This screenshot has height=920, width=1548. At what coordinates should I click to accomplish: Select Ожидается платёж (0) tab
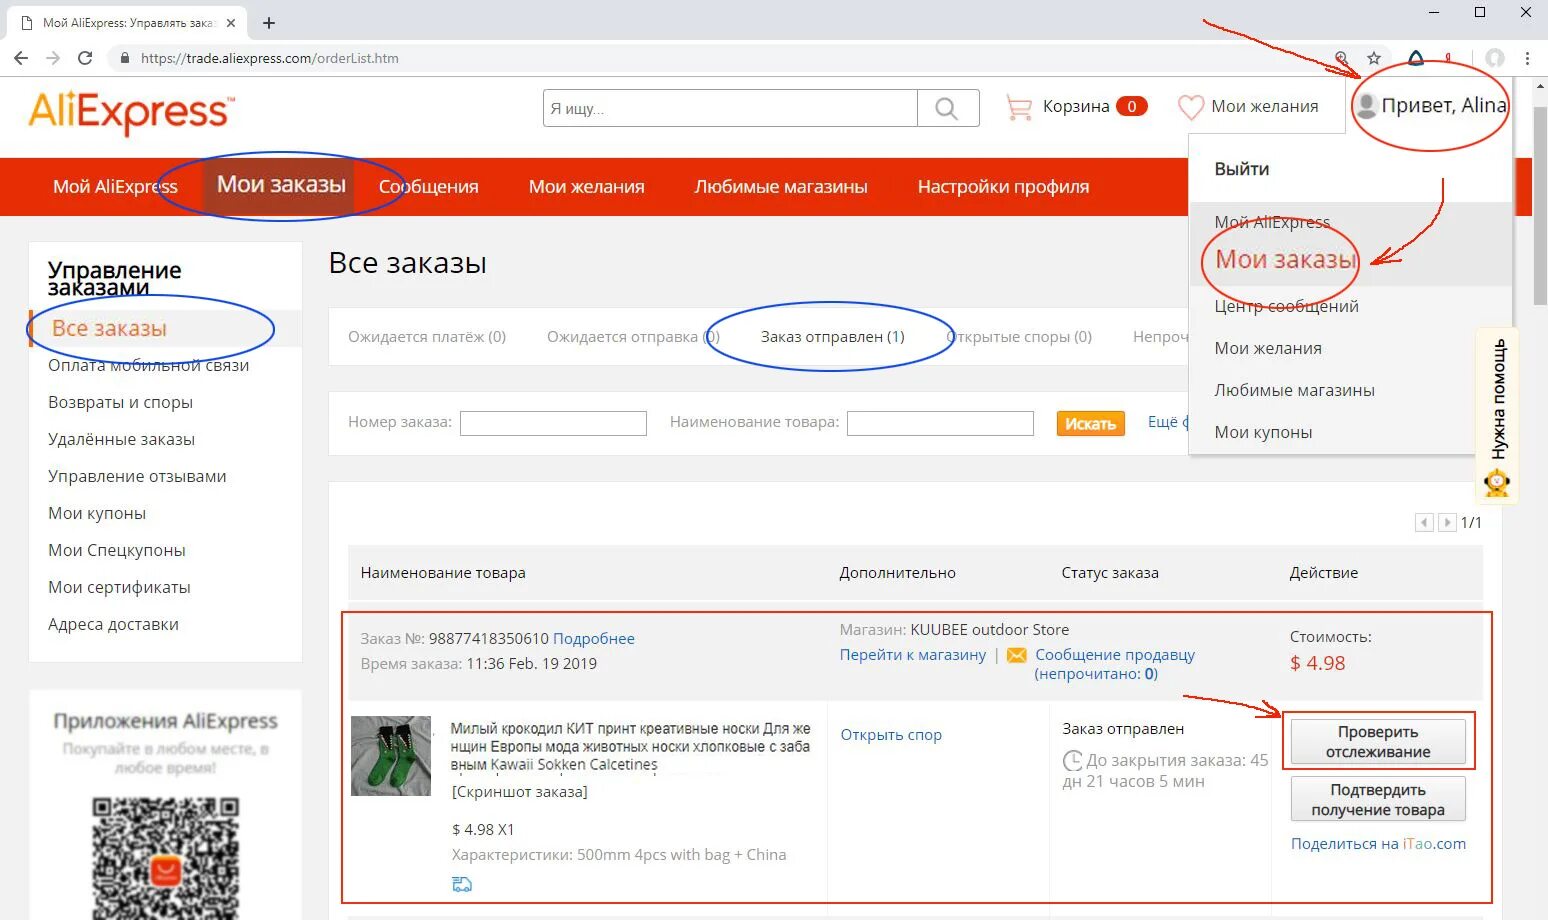pos(427,337)
